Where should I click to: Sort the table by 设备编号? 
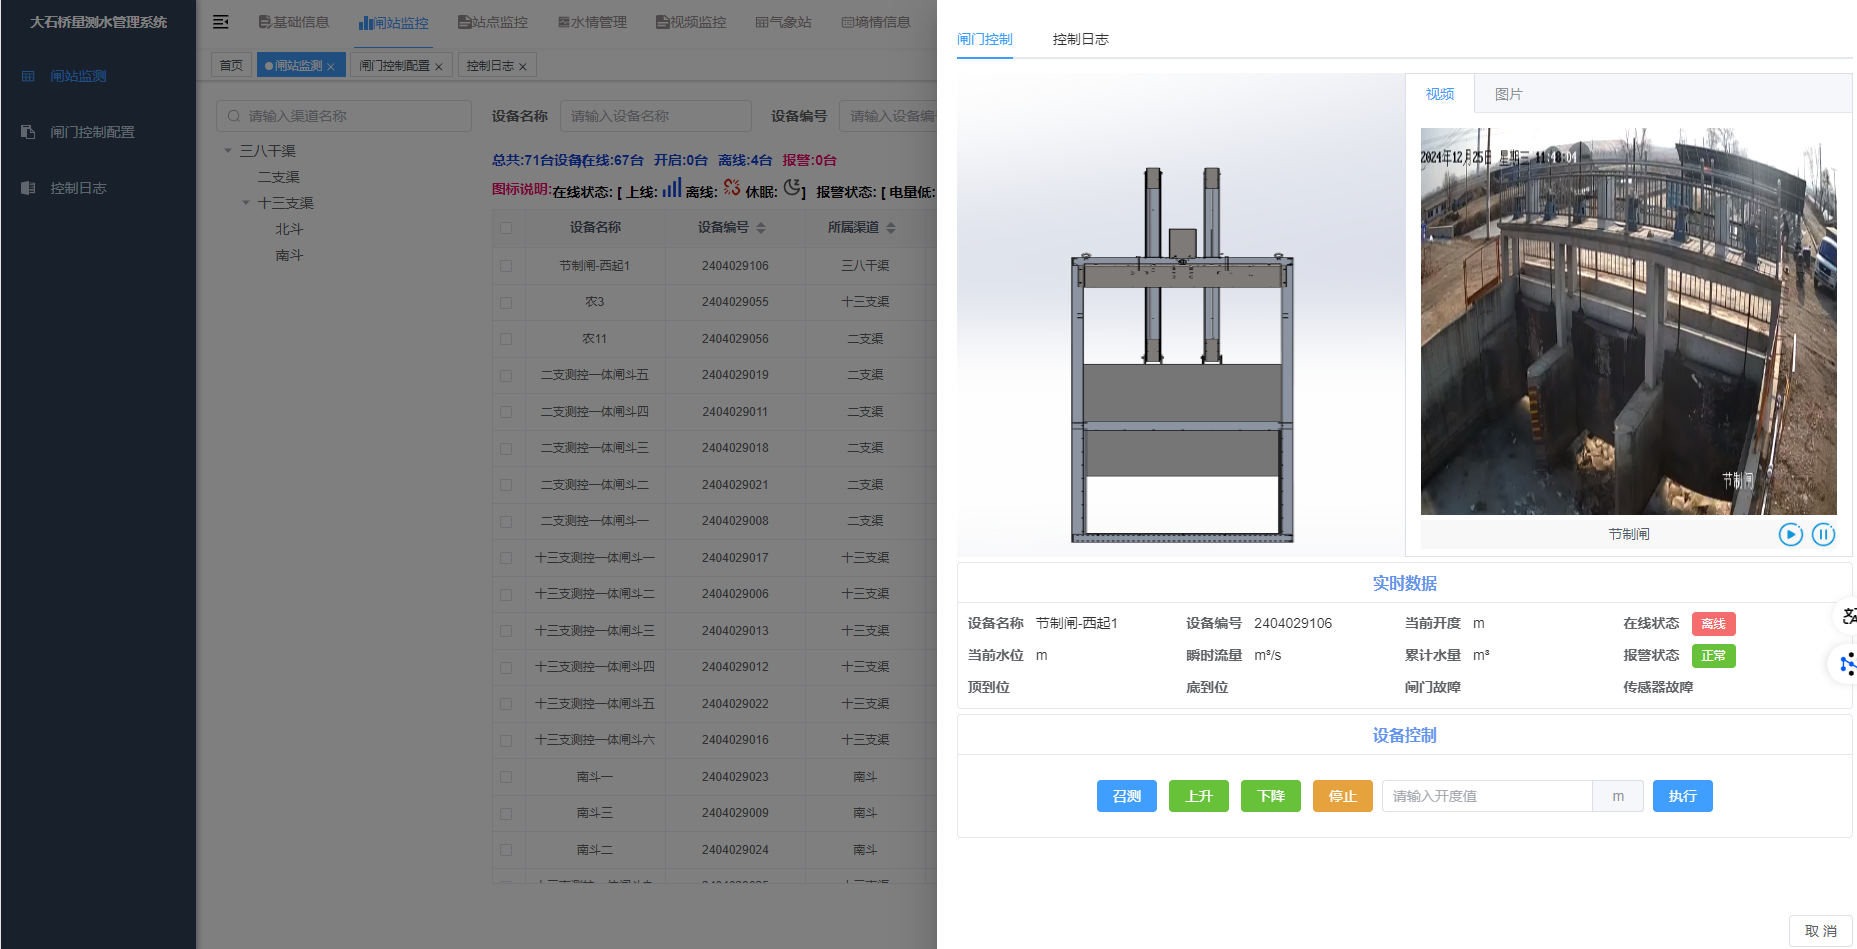coord(760,228)
